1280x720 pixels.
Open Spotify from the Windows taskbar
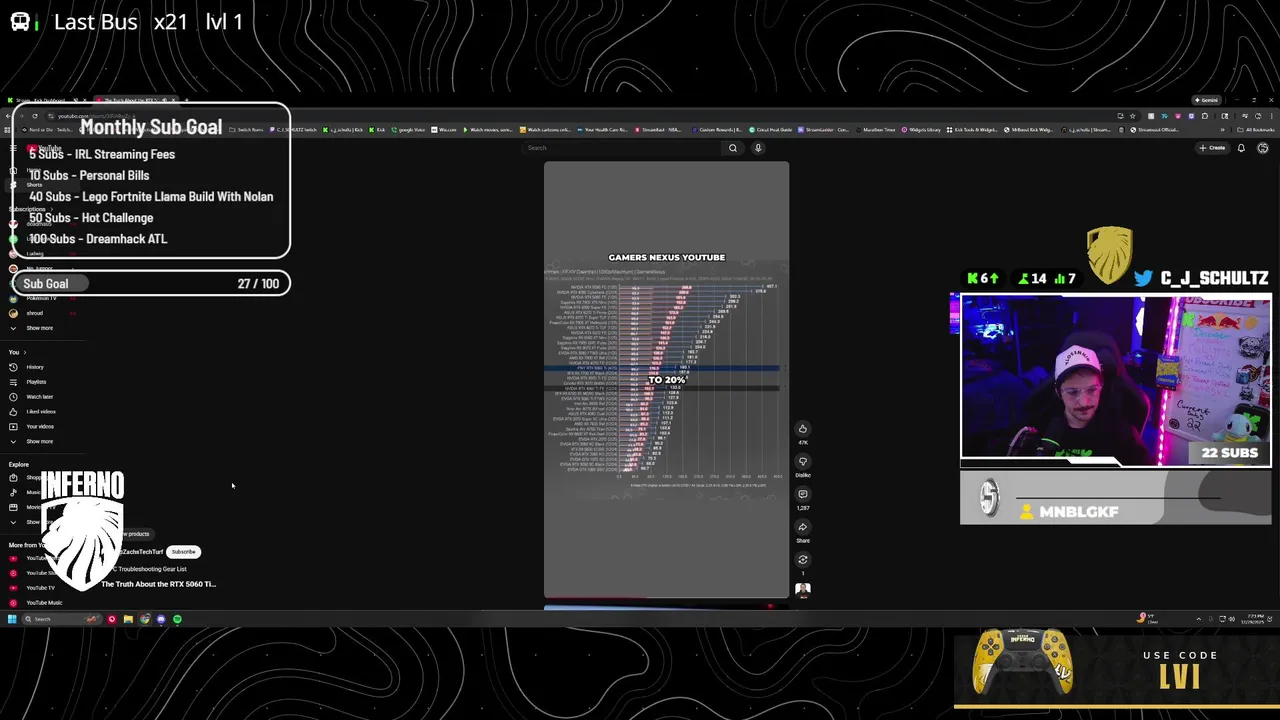pos(177,619)
